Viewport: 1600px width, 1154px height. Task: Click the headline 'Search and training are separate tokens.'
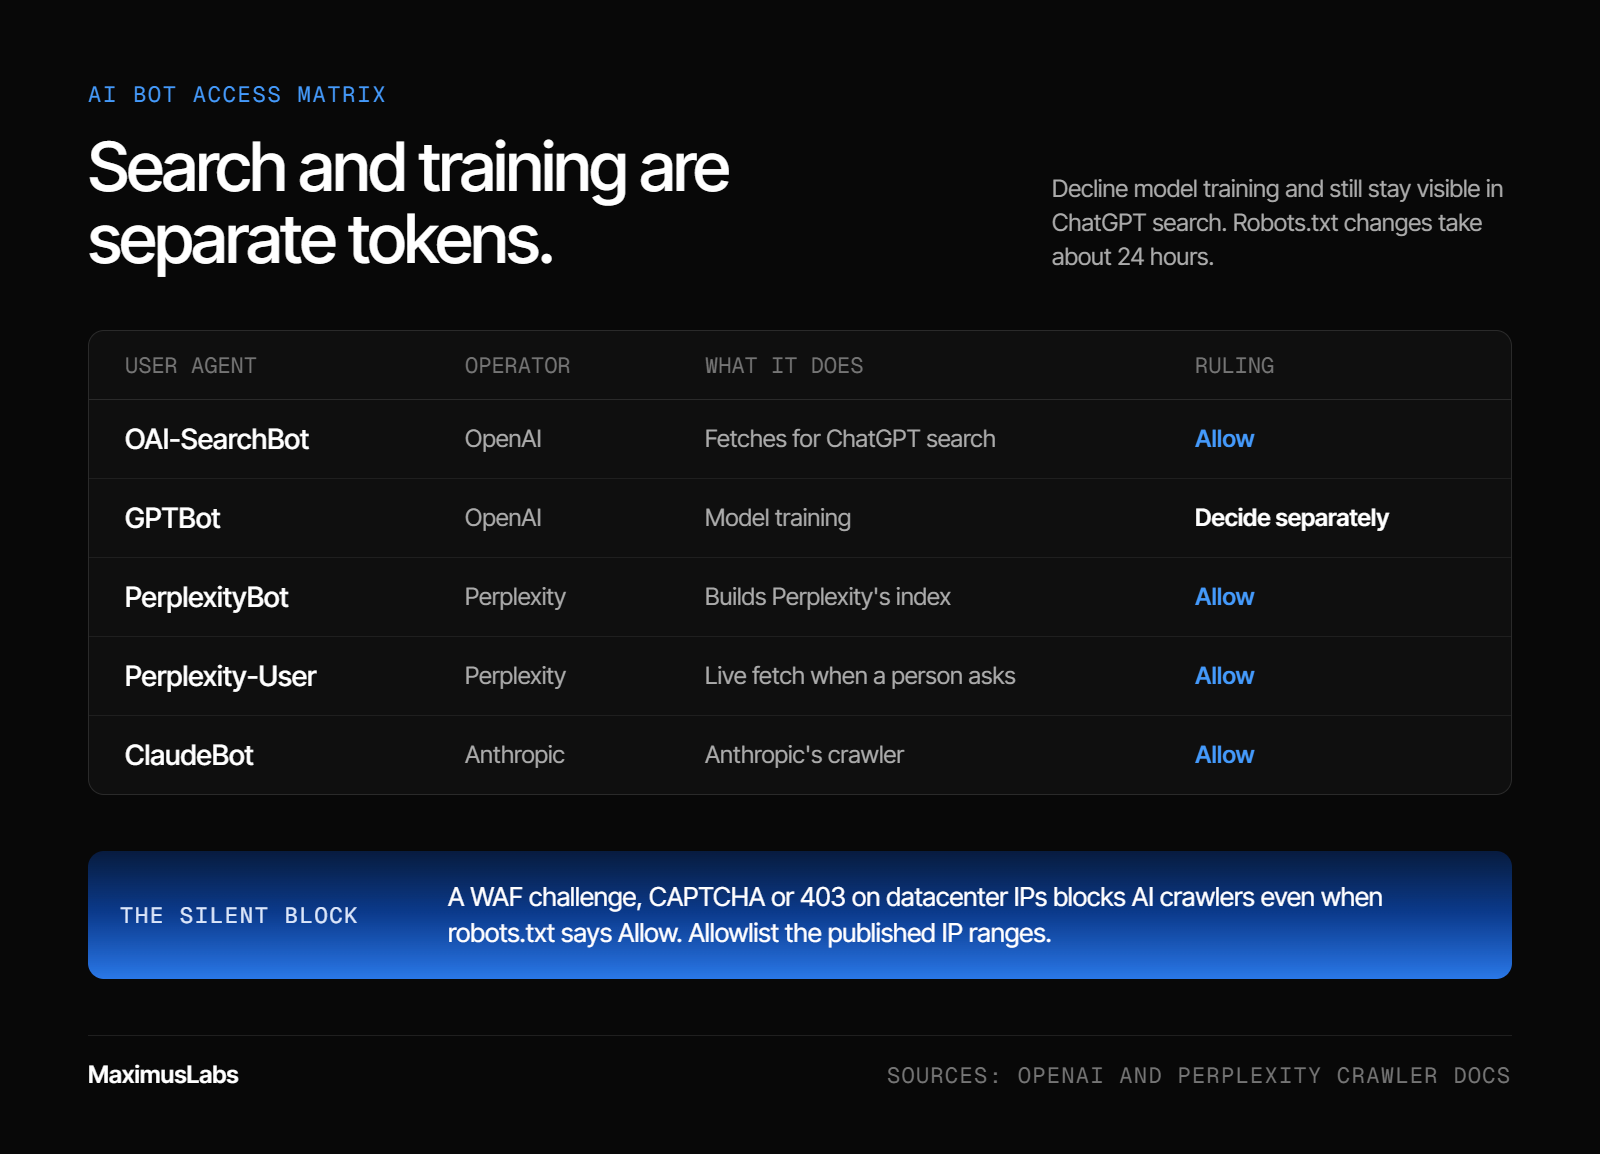[408, 204]
